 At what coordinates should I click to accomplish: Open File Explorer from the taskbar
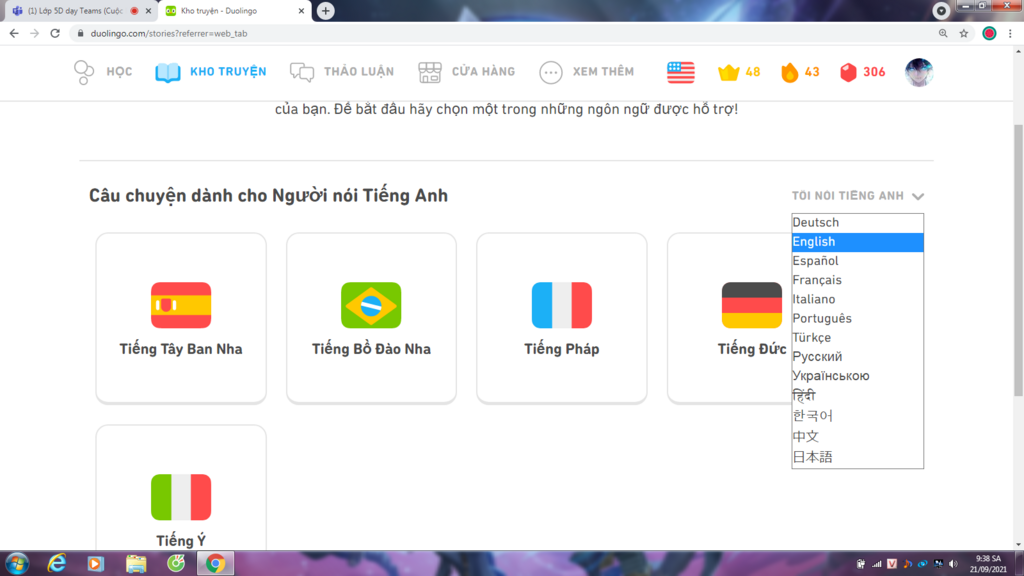136,563
